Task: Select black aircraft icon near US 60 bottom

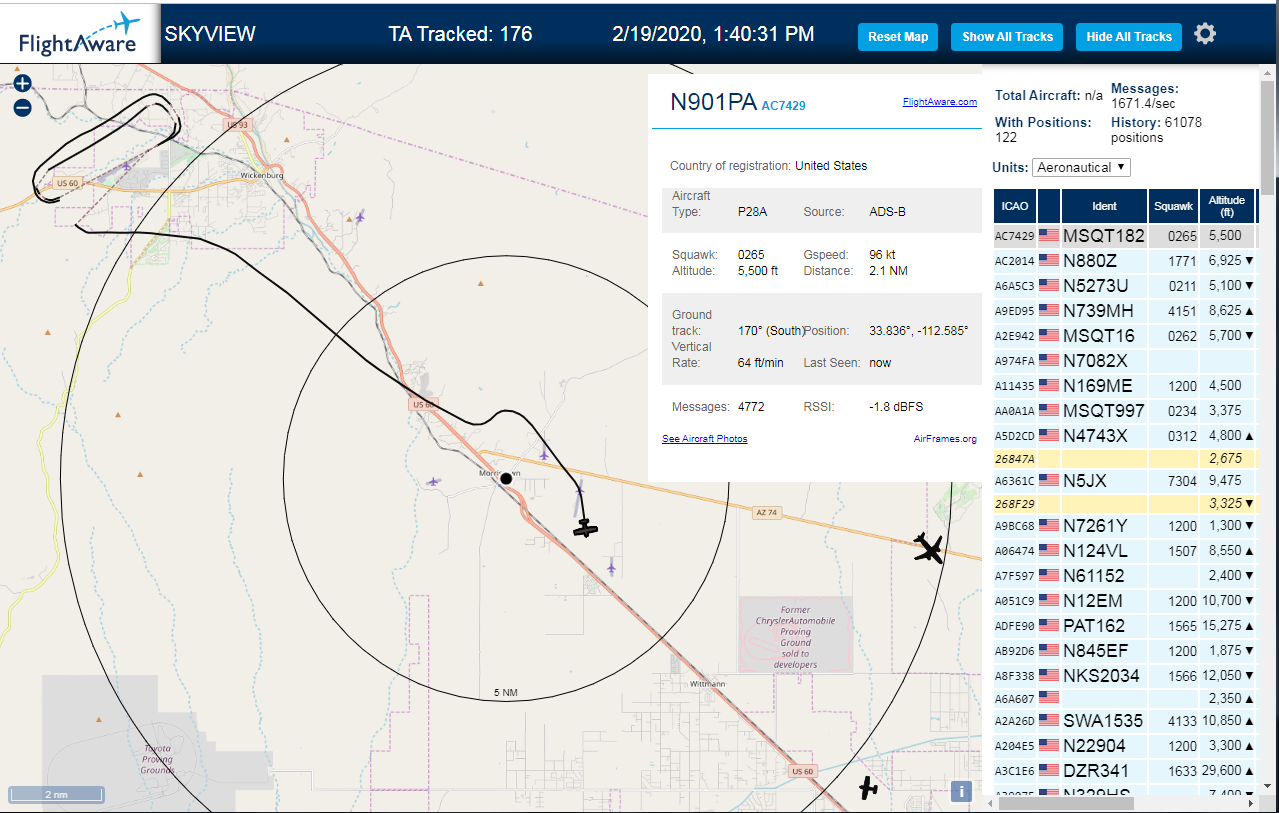Action: click(x=868, y=788)
